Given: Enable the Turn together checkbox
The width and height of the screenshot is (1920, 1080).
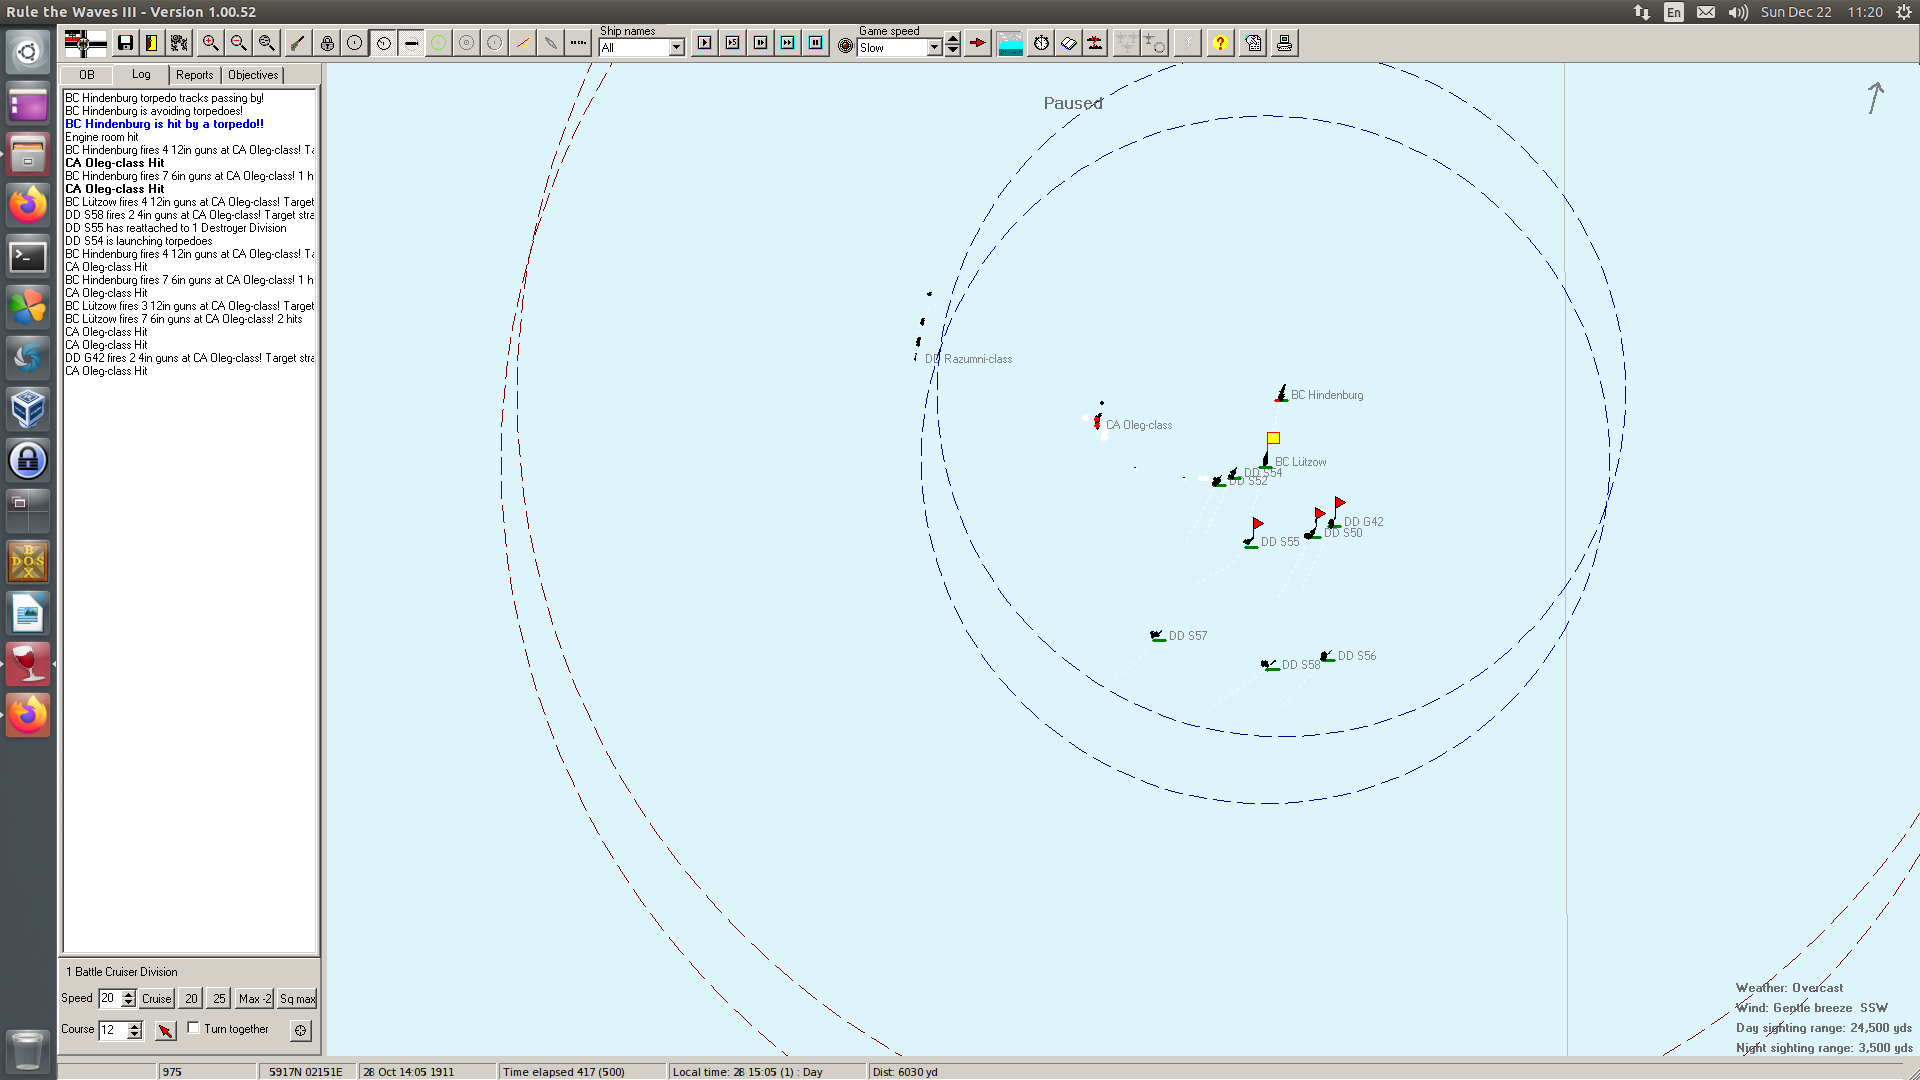Looking at the screenshot, I should (194, 1028).
